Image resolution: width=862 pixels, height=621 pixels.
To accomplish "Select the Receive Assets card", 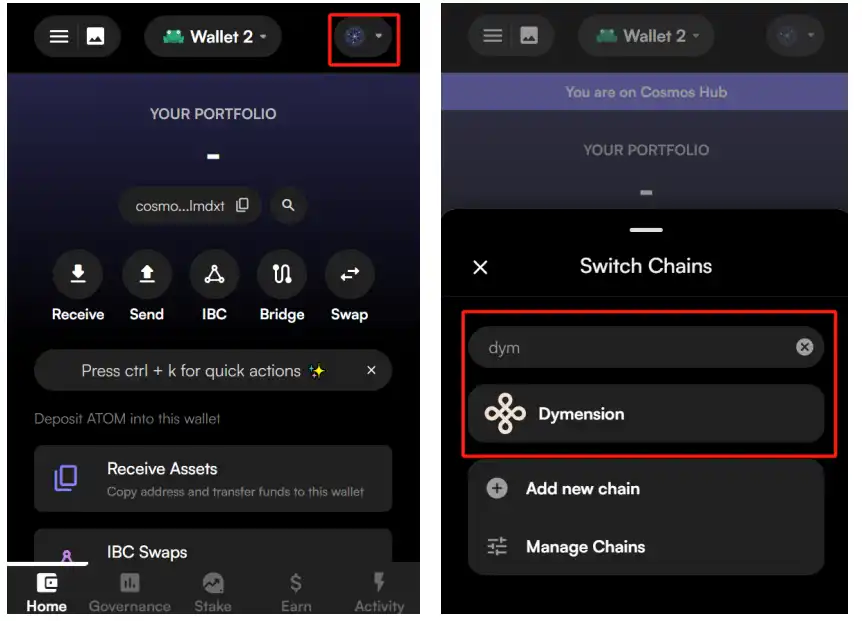I will coord(213,479).
